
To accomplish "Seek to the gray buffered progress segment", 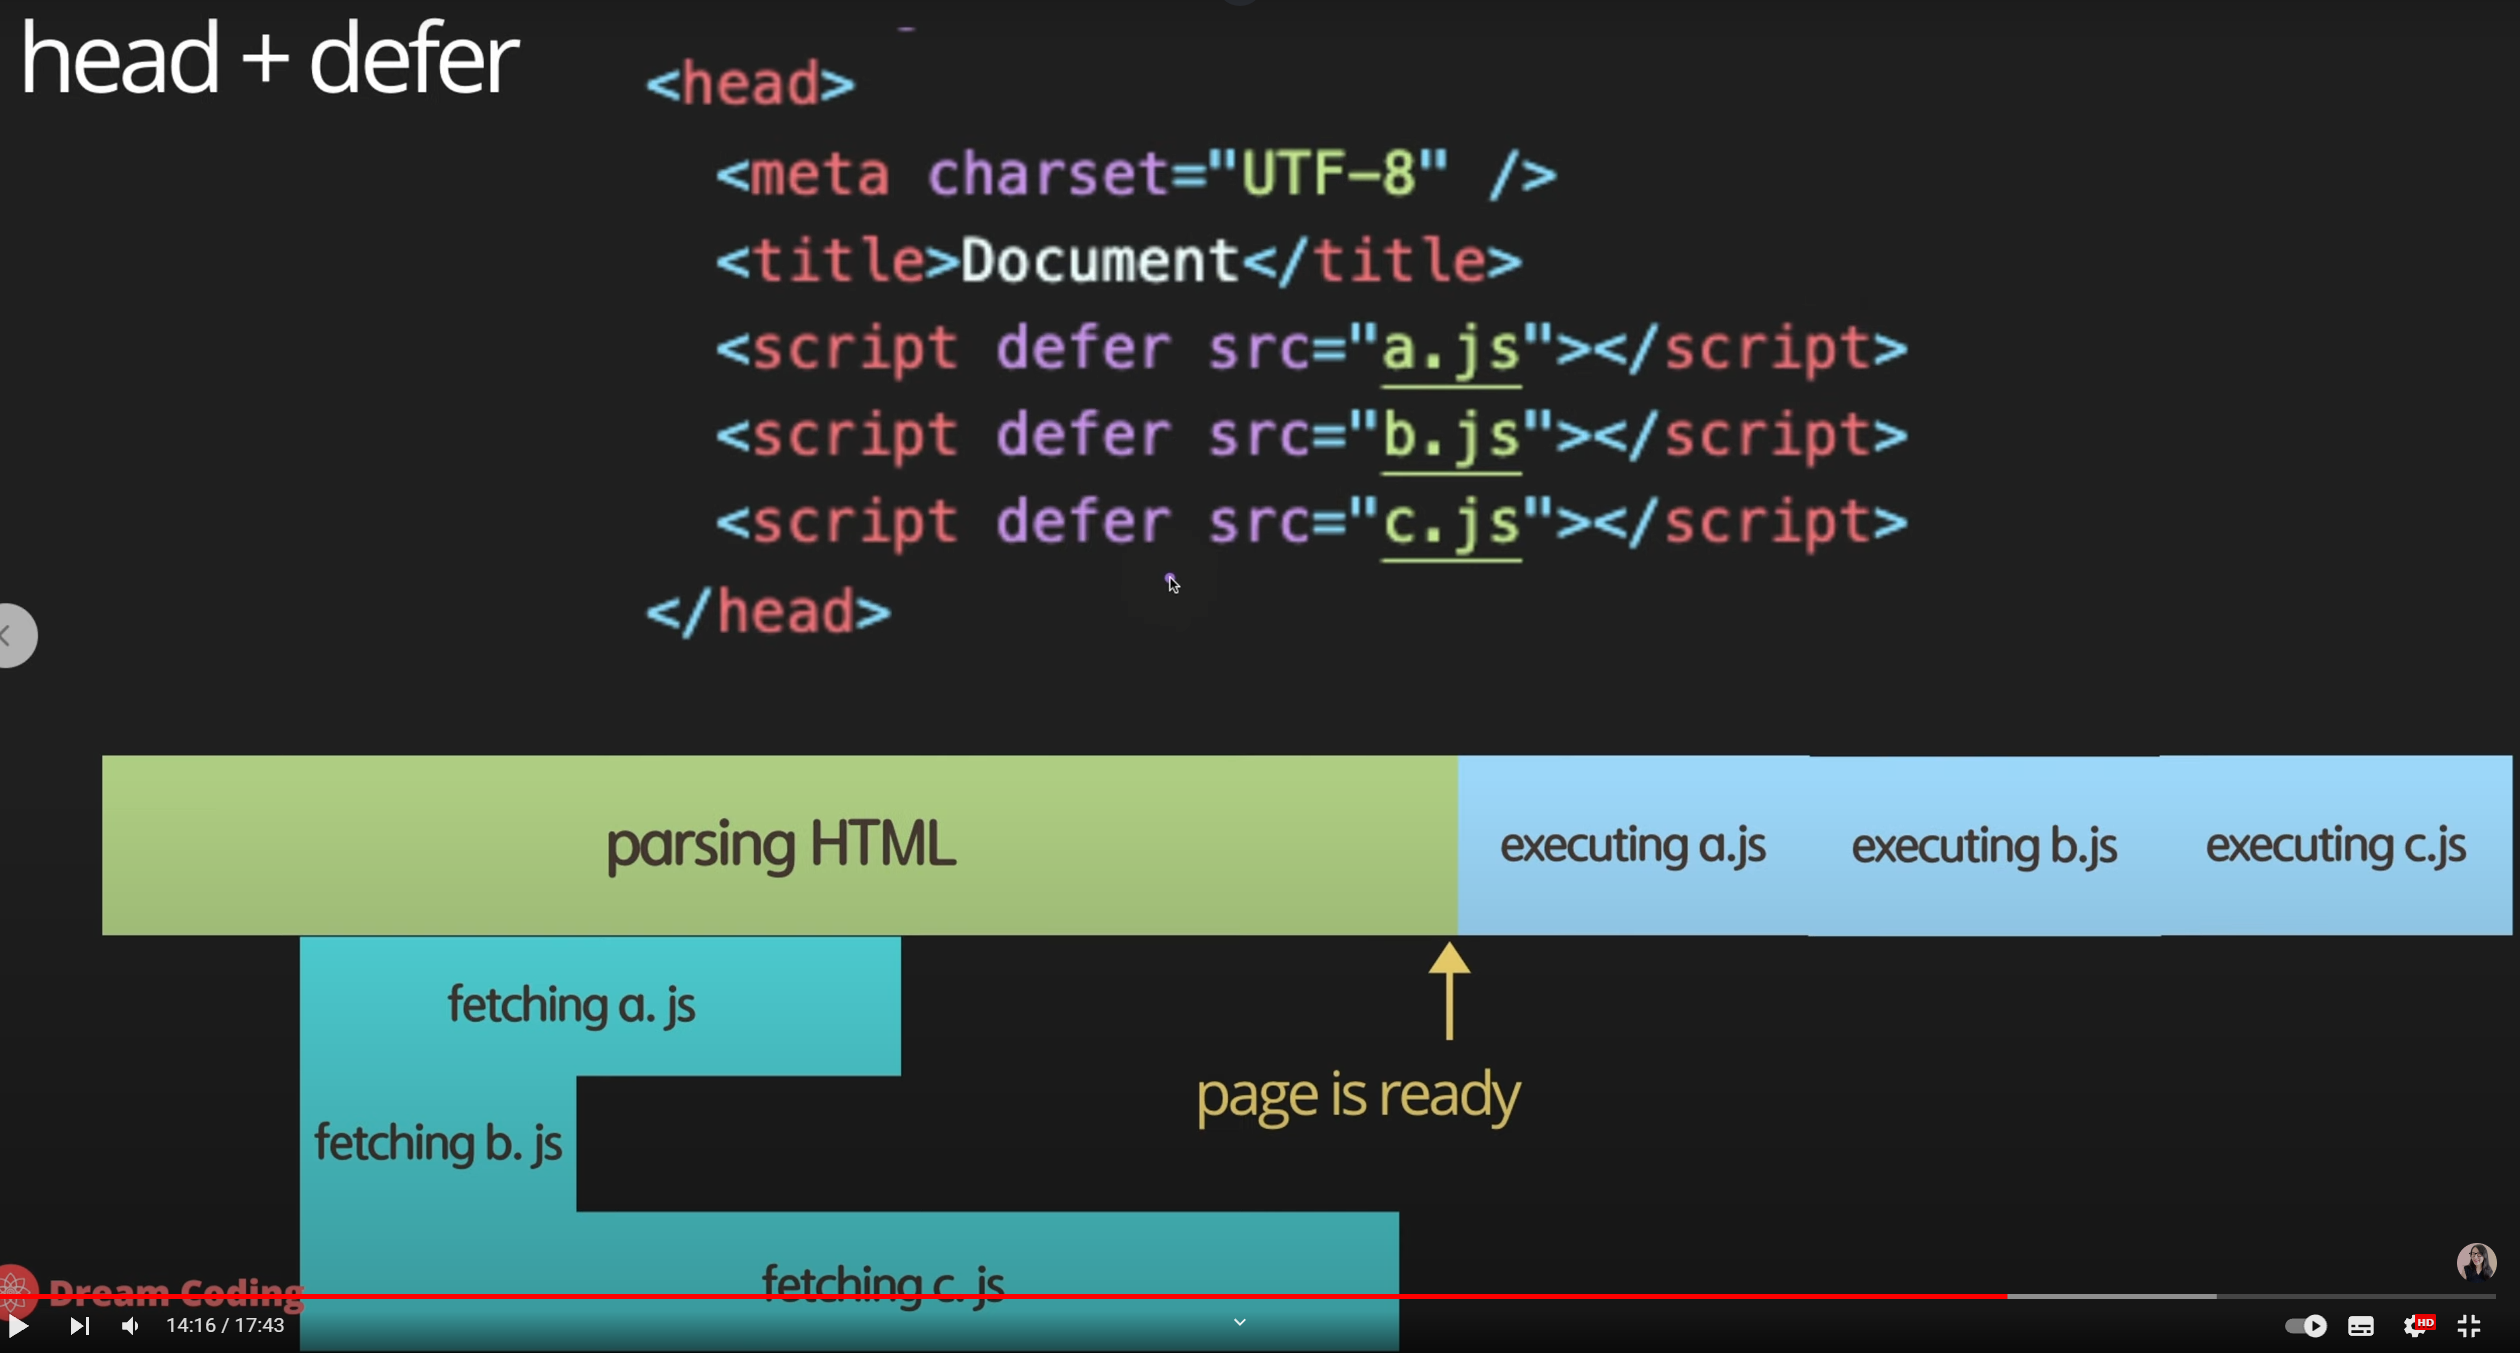I will 2110,1296.
